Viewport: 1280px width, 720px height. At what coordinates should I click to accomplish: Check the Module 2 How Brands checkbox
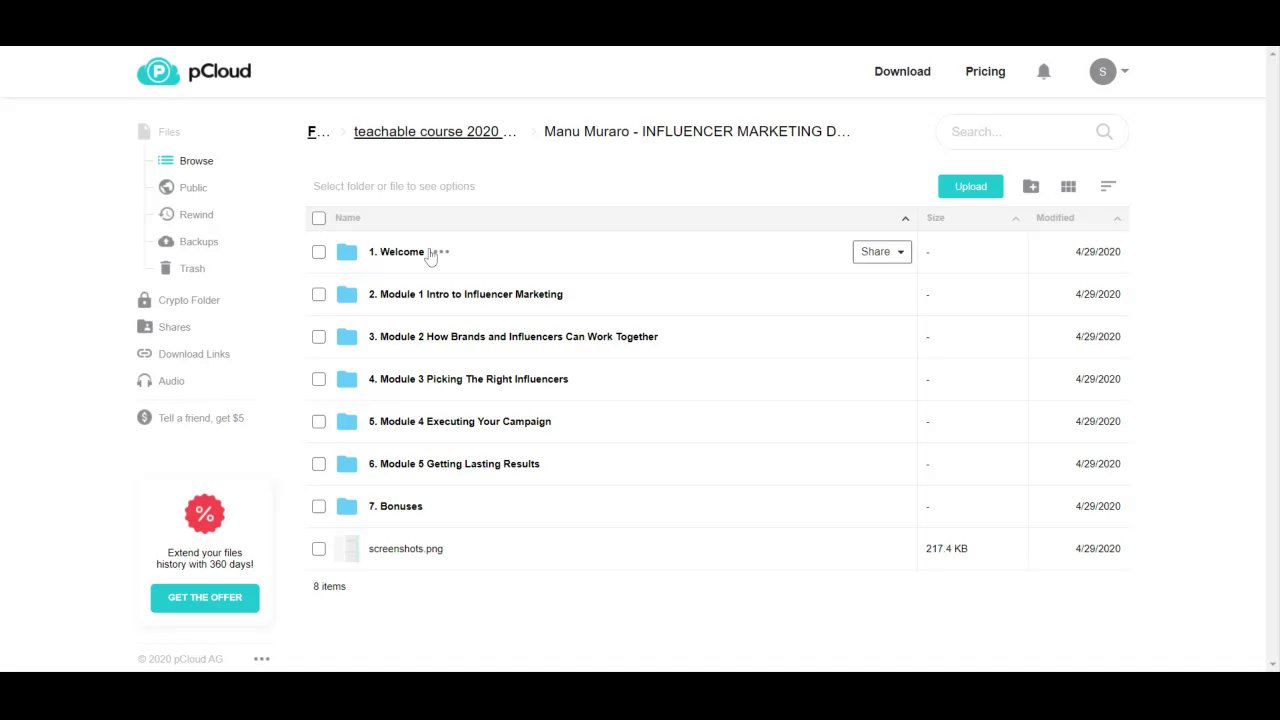(x=319, y=337)
